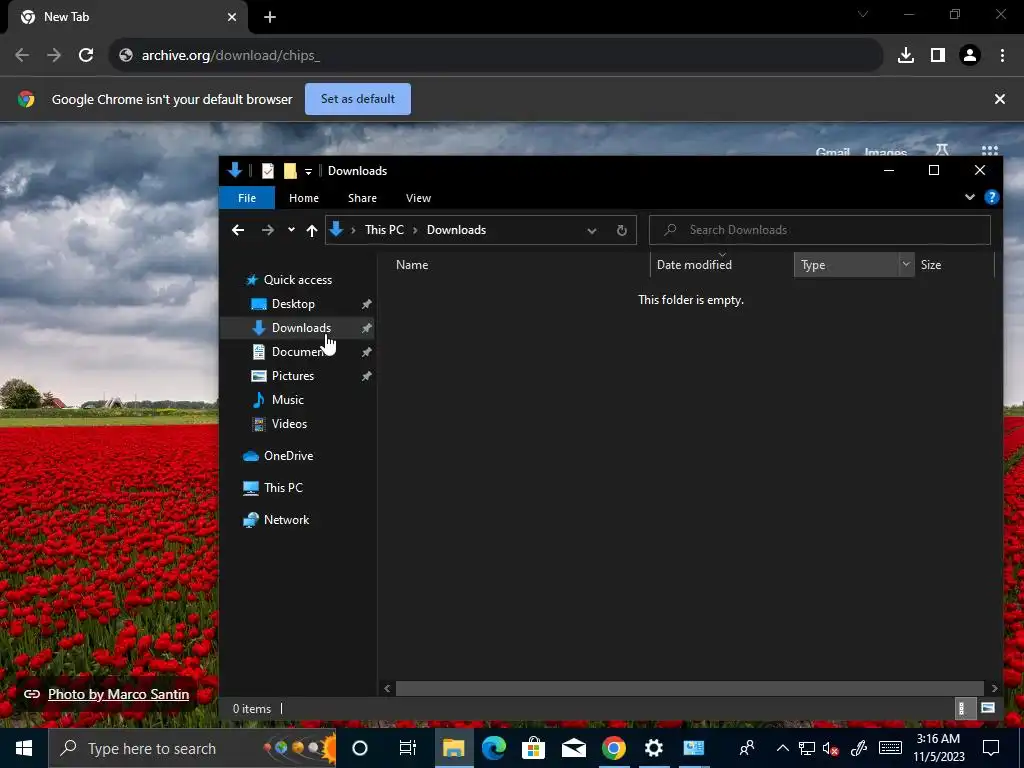Open the Windows Start button

pyautogui.click(x=24, y=748)
